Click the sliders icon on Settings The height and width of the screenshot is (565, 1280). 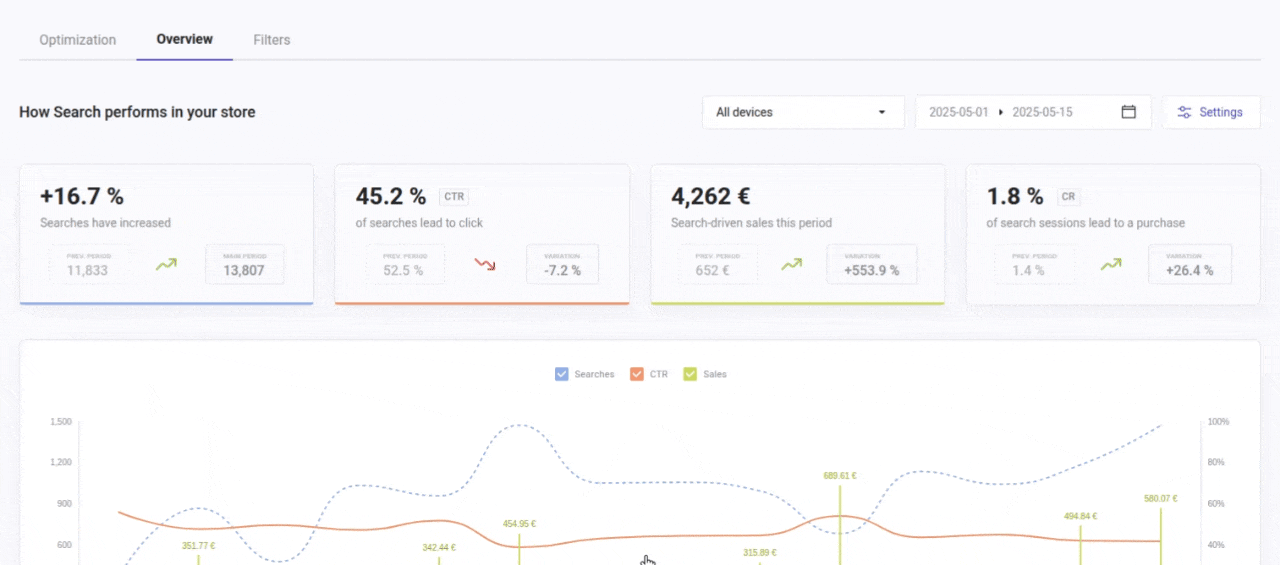1184,112
